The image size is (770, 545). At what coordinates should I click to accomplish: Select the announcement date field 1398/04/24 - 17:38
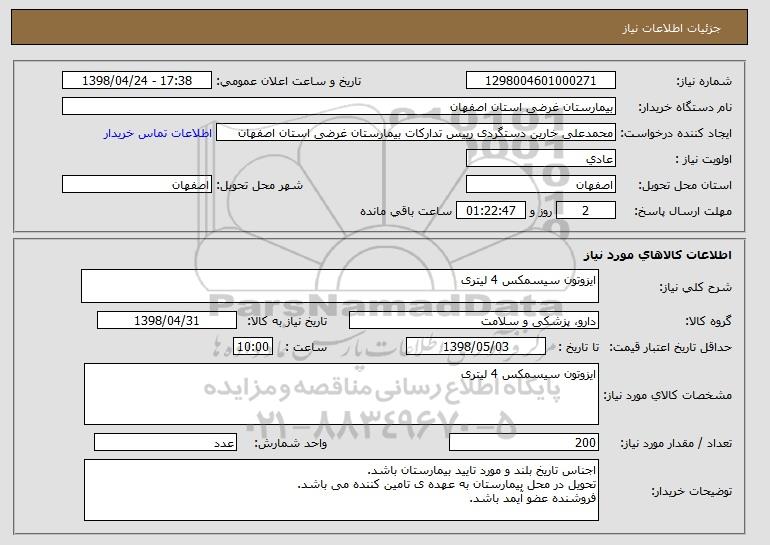coord(137,81)
